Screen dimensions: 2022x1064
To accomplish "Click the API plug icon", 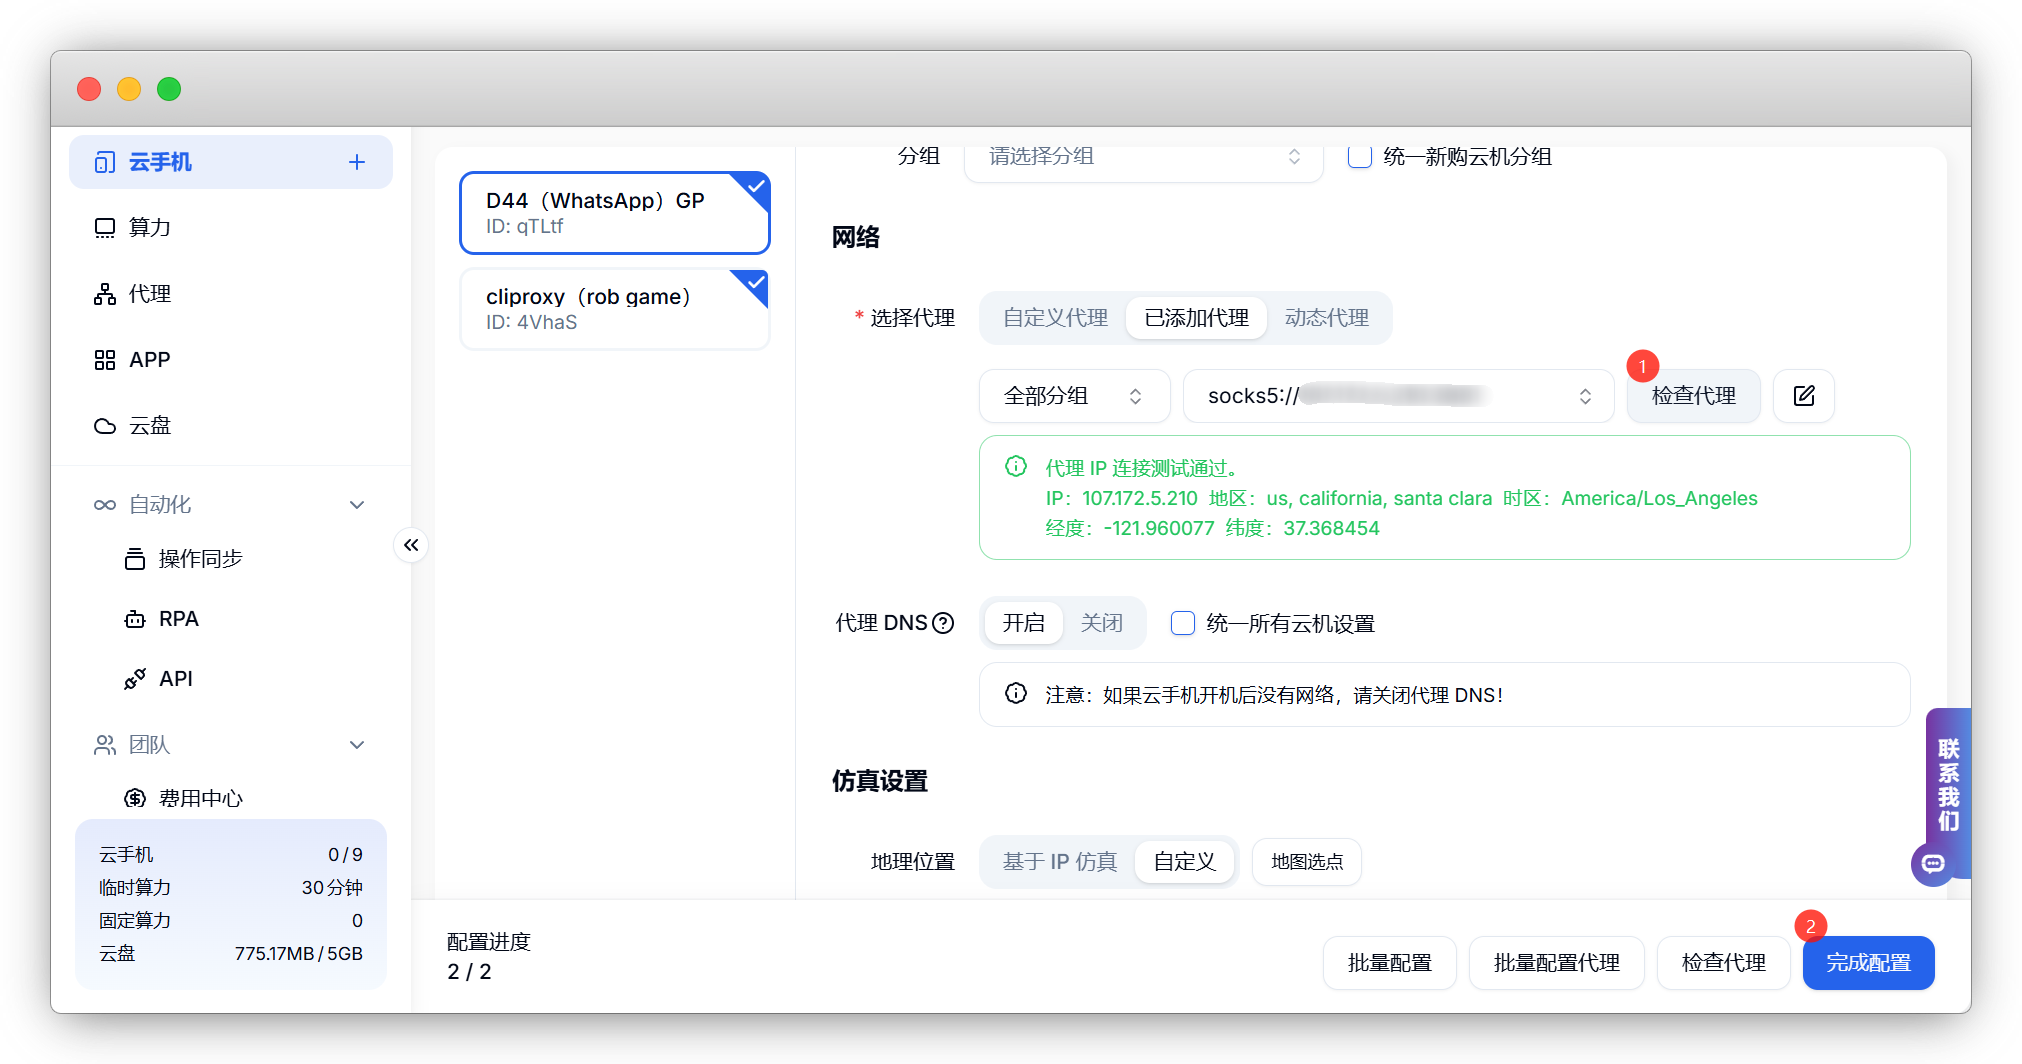I will [x=135, y=679].
